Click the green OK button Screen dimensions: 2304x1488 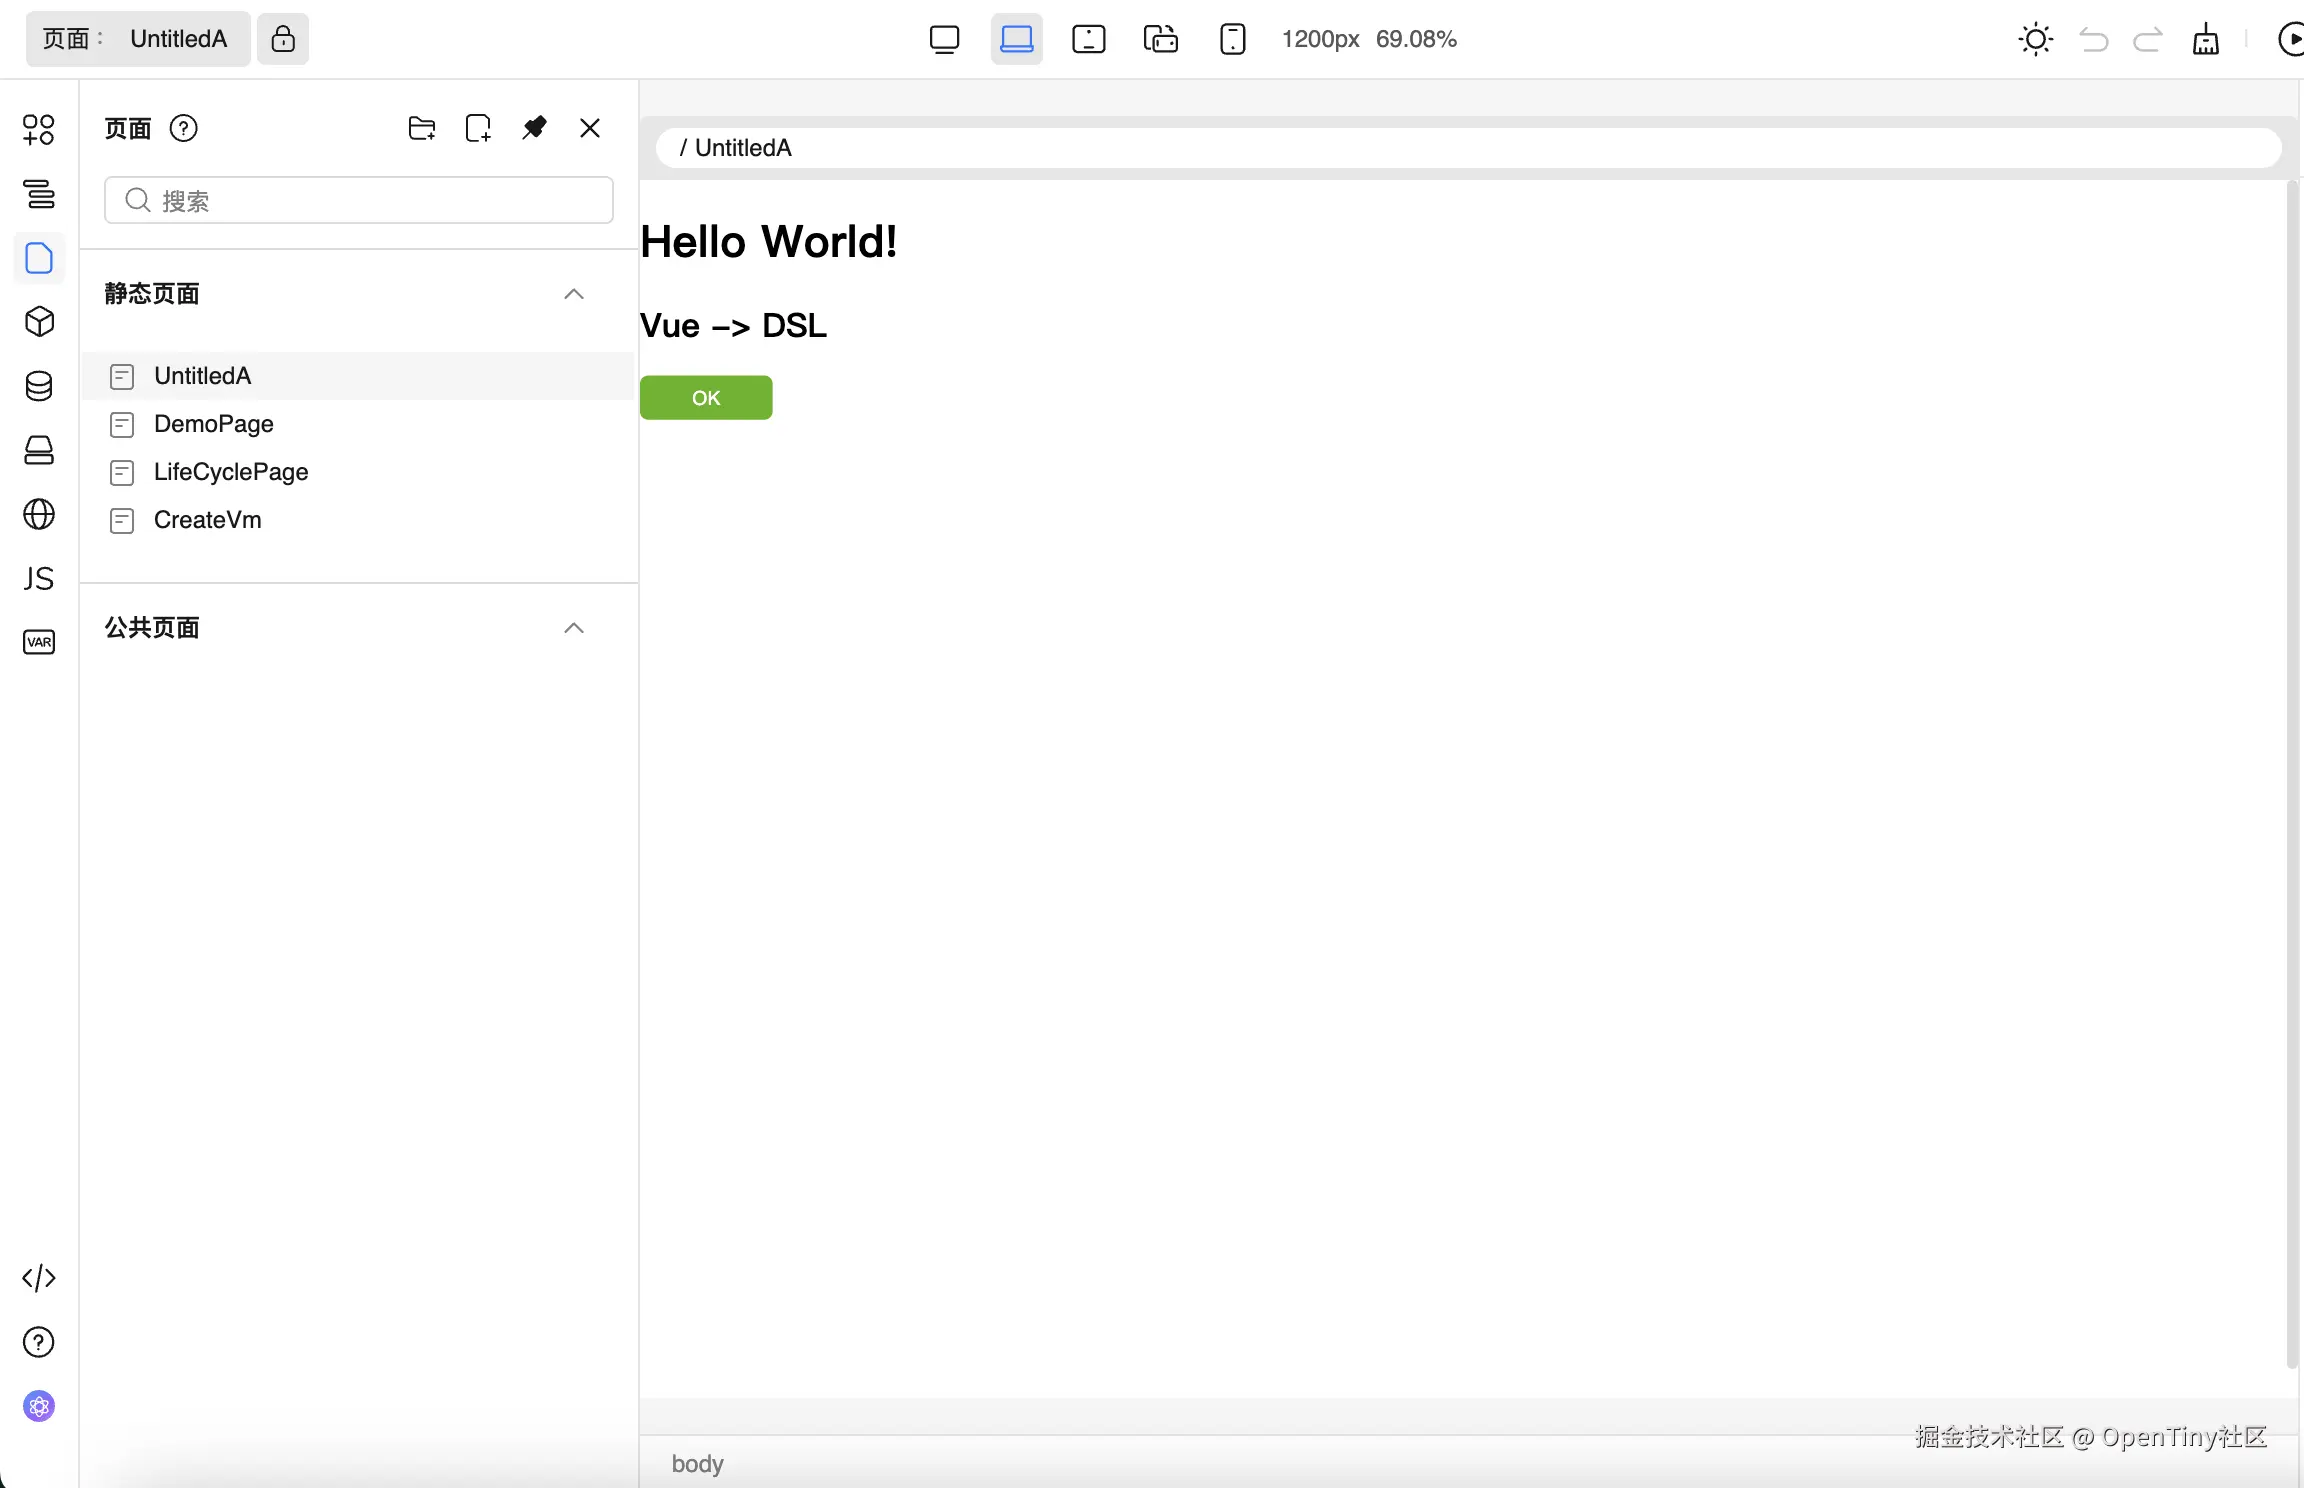(x=706, y=398)
